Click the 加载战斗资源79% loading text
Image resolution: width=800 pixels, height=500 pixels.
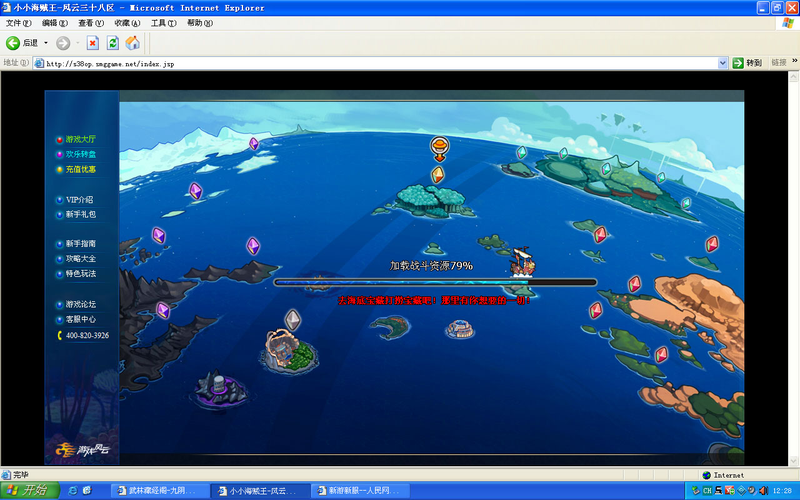coord(431,266)
